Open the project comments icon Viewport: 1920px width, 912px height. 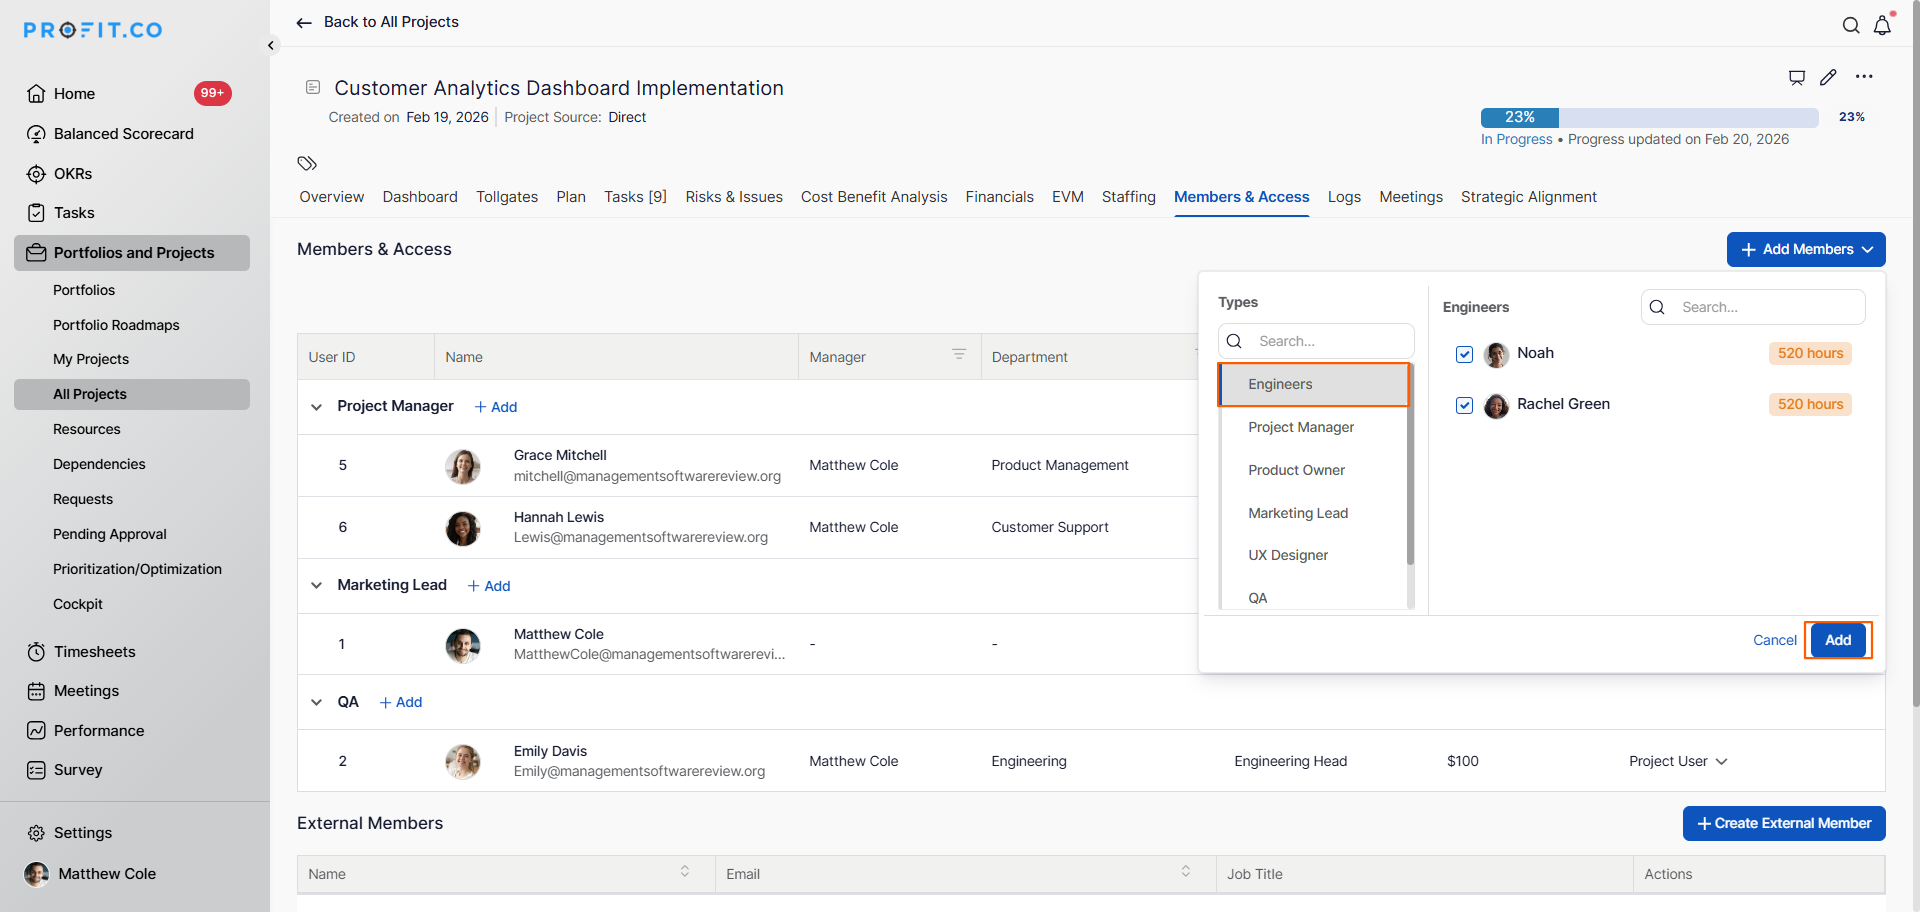pyautogui.click(x=1797, y=77)
